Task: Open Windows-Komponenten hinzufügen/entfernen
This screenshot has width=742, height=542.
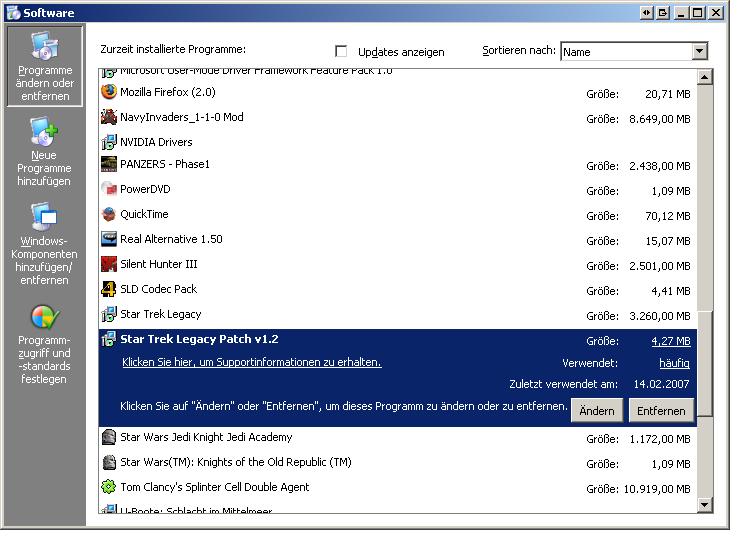Action: [x=44, y=244]
